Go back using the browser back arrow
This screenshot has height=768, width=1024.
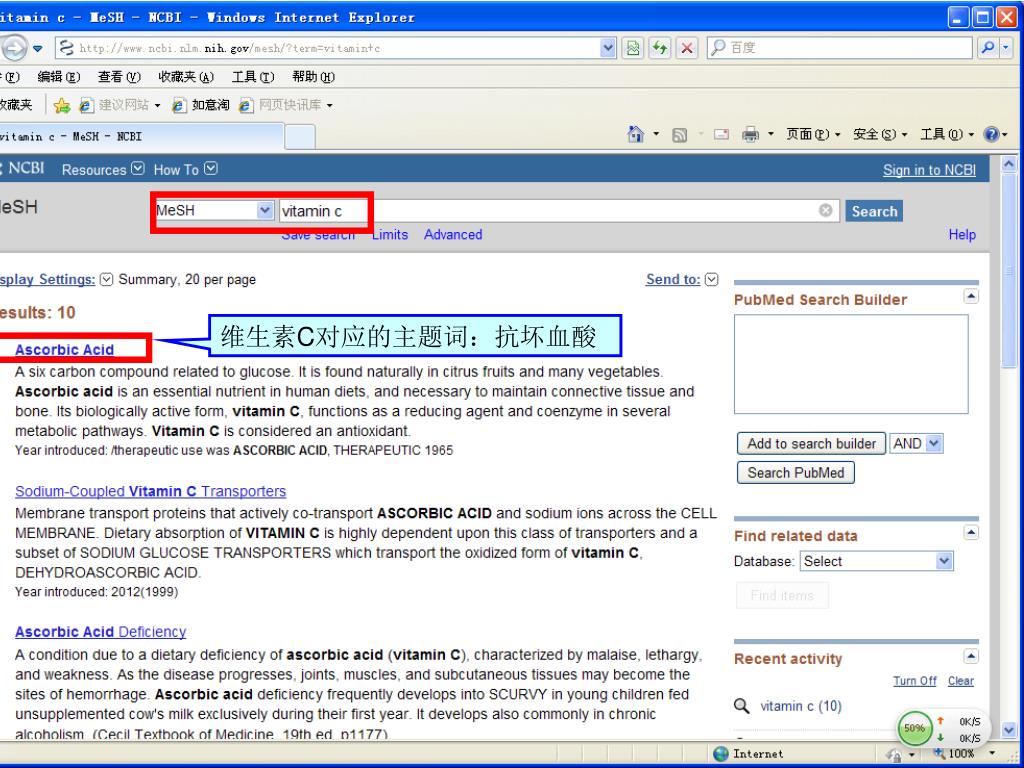[x=14, y=48]
